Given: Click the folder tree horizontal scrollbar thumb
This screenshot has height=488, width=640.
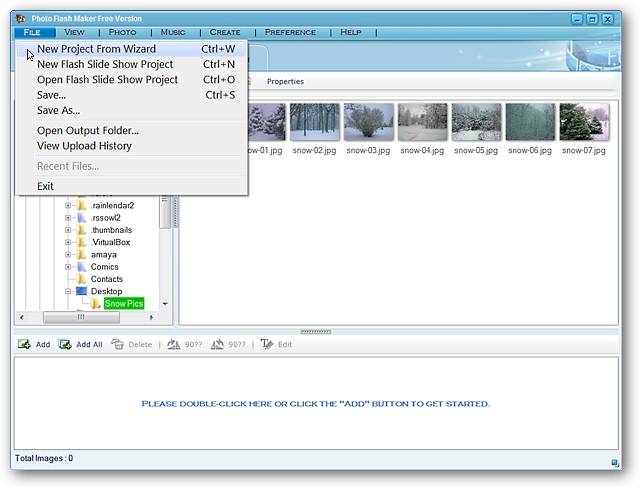Looking at the screenshot, I should (x=81, y=317).
